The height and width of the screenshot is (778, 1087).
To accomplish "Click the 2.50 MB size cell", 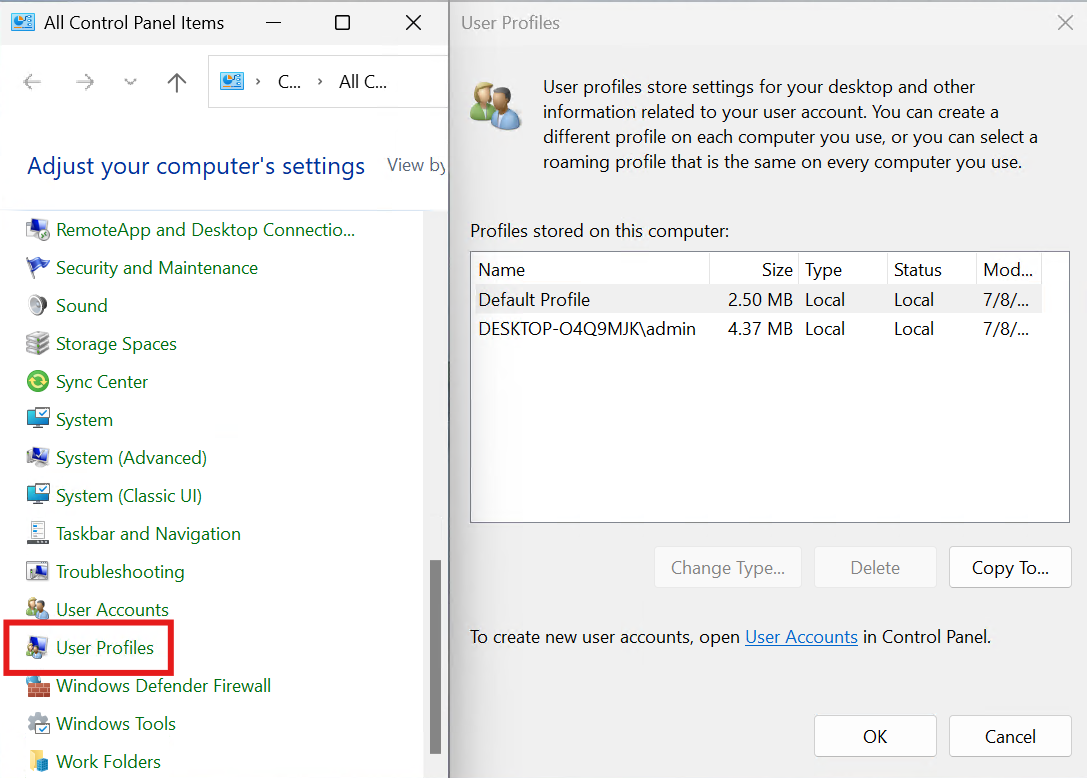I will (760, 300).
